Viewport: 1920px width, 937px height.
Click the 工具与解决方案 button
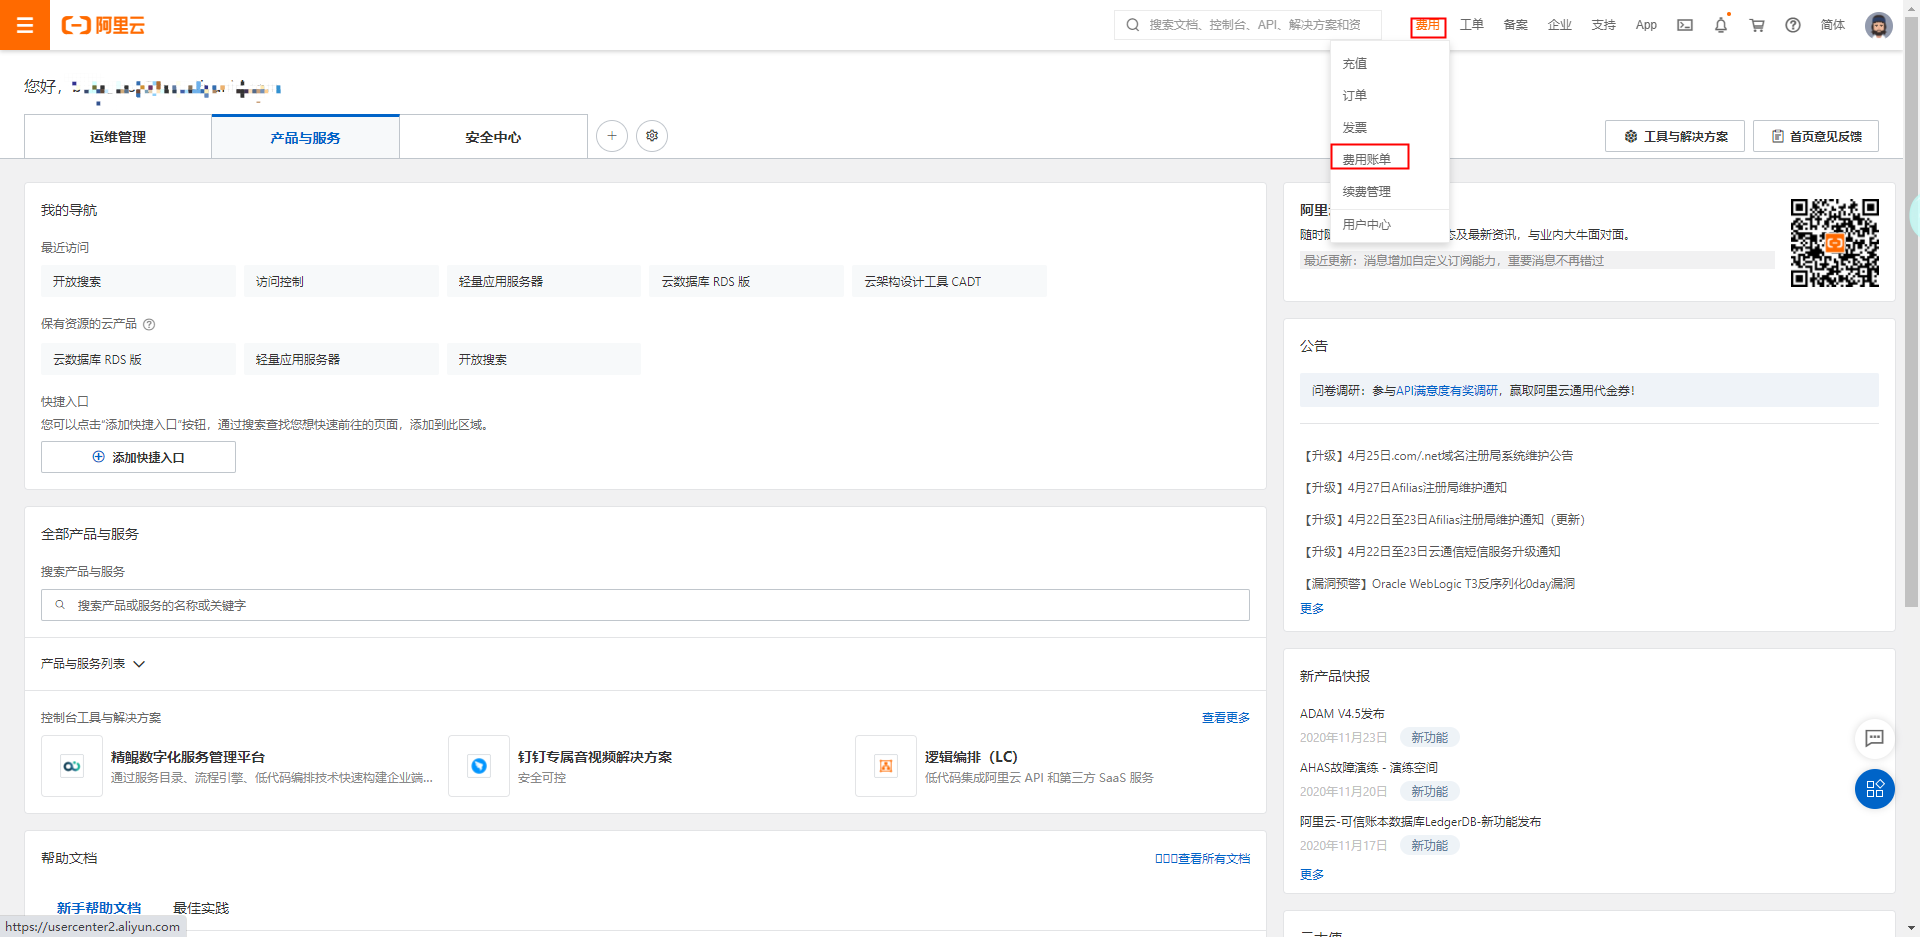click(1675, 136)
